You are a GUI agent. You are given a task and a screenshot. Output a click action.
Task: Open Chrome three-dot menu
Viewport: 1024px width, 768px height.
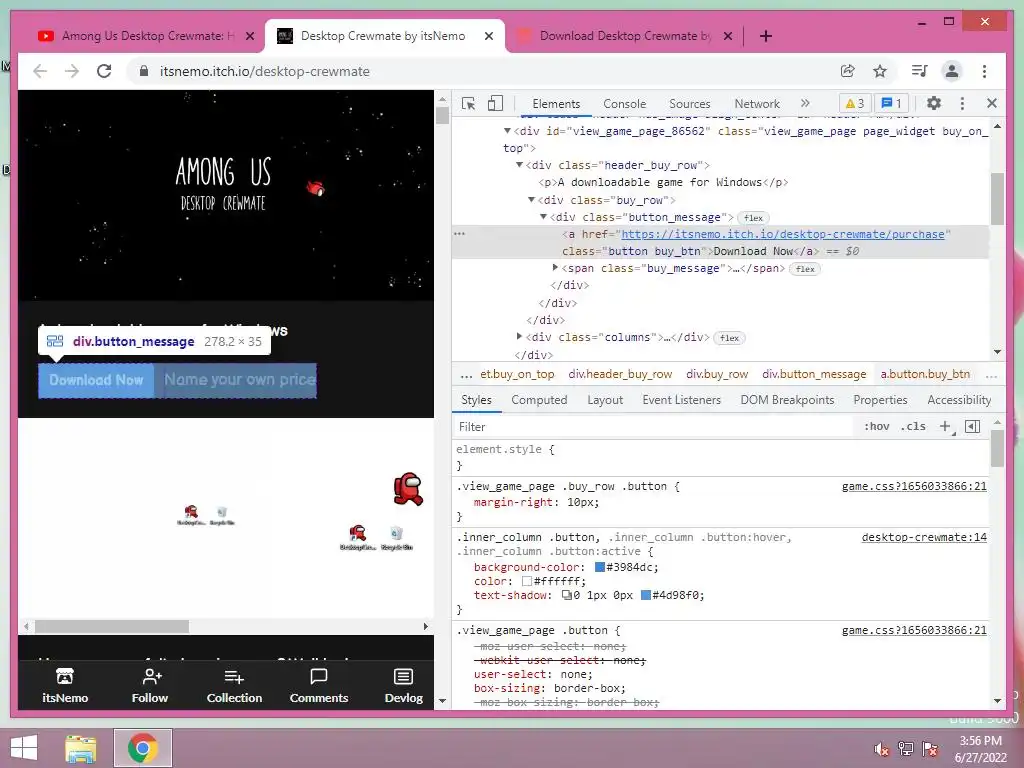984,71
